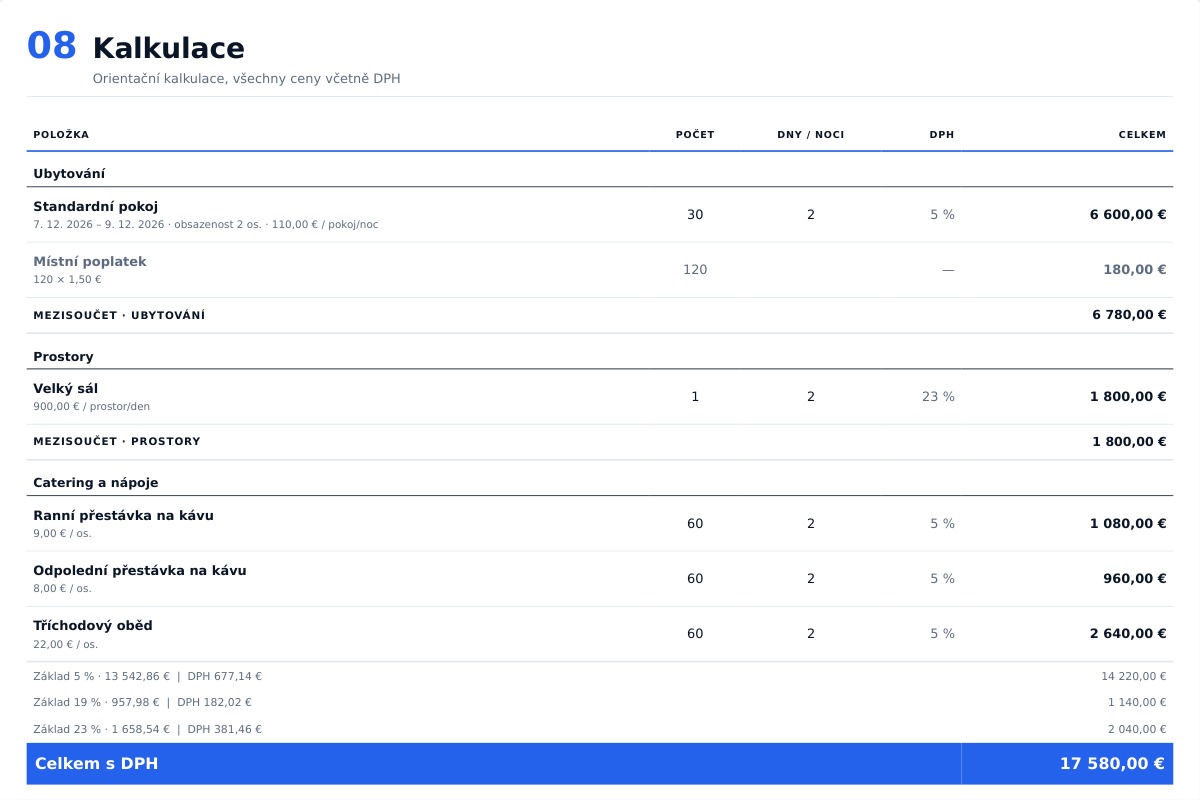Click the subtitle "Orientační kalkulace, všechny ceny včetně DPH"
The height and width of the screenshot is (800, 1200).
(246, 78)
